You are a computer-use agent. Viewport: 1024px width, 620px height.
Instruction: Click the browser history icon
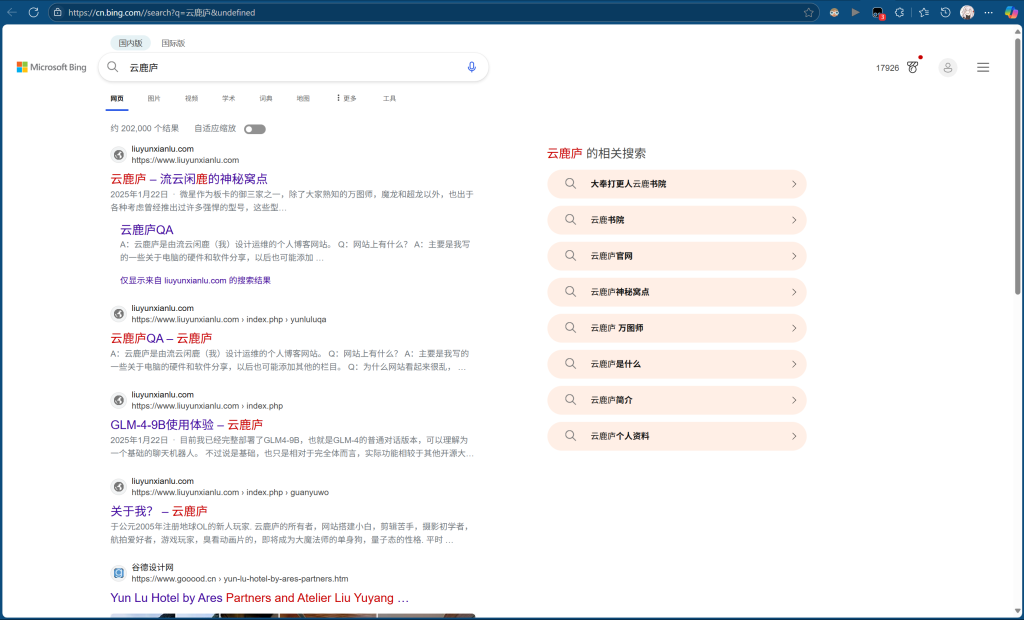coord(945,12)
